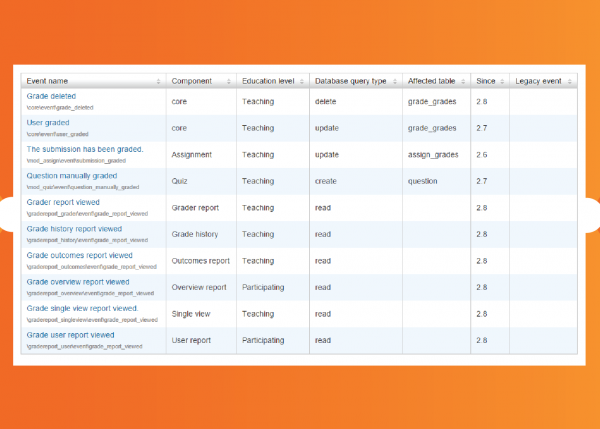Screen dimensions: 600x429
Task: Click the 2.7 version in the Quiz row
Action: point(482,181)
